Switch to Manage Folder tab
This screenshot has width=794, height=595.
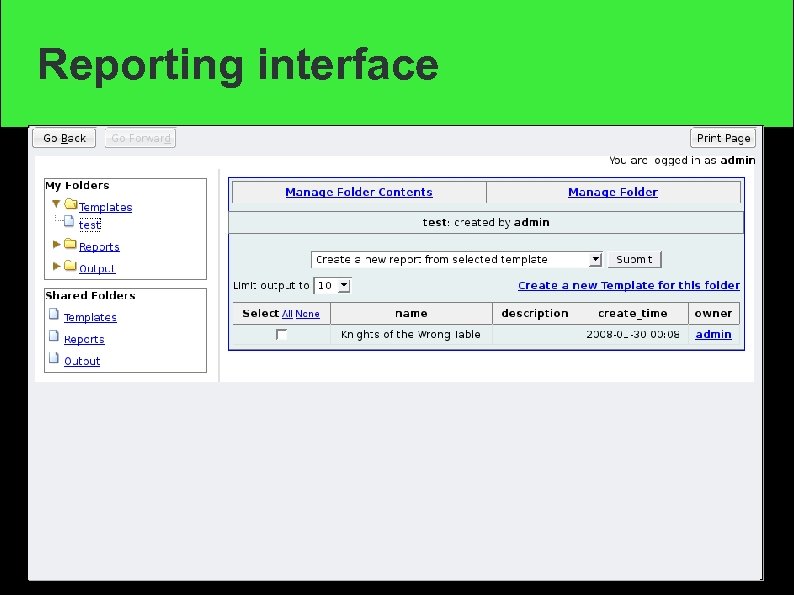(613, 192)
